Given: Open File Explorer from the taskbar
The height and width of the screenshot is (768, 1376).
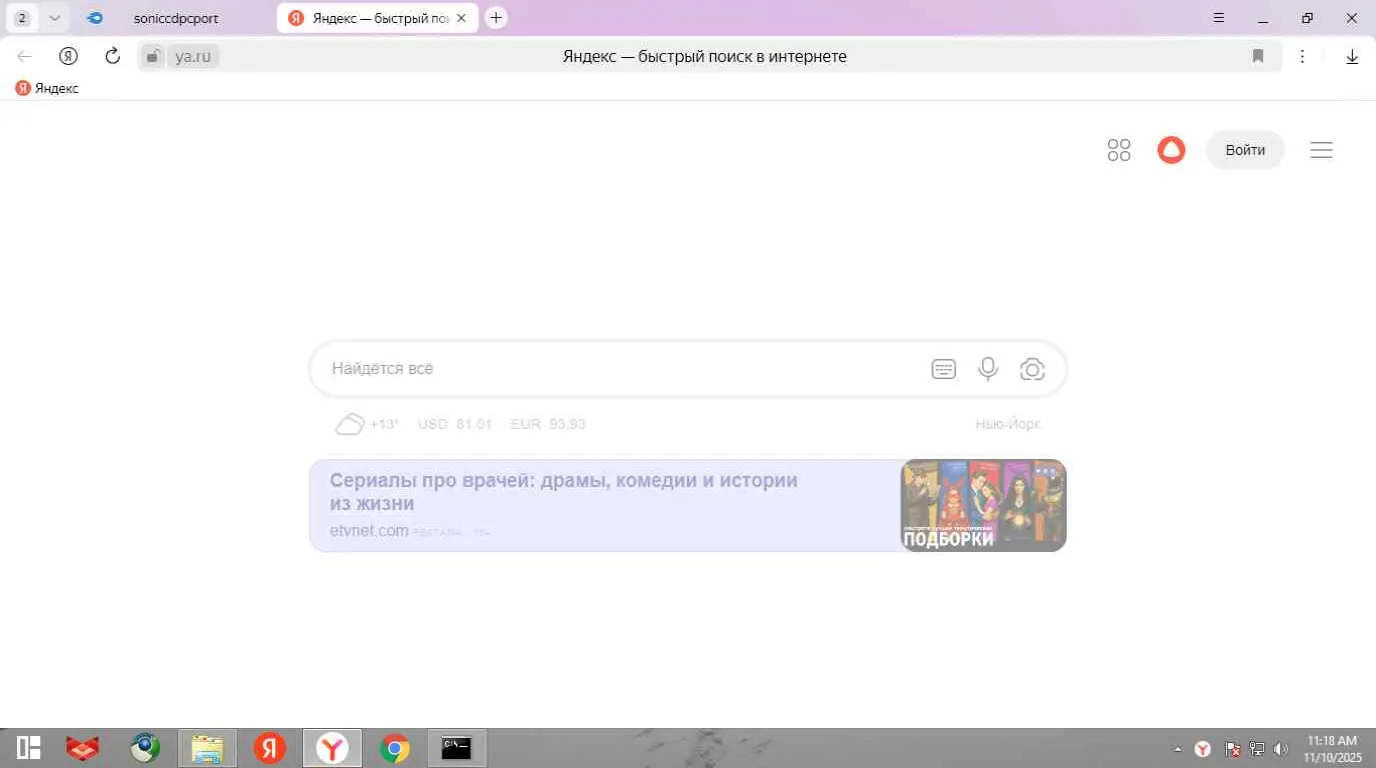Looking at the screenshot, I should tap(207, 748).
